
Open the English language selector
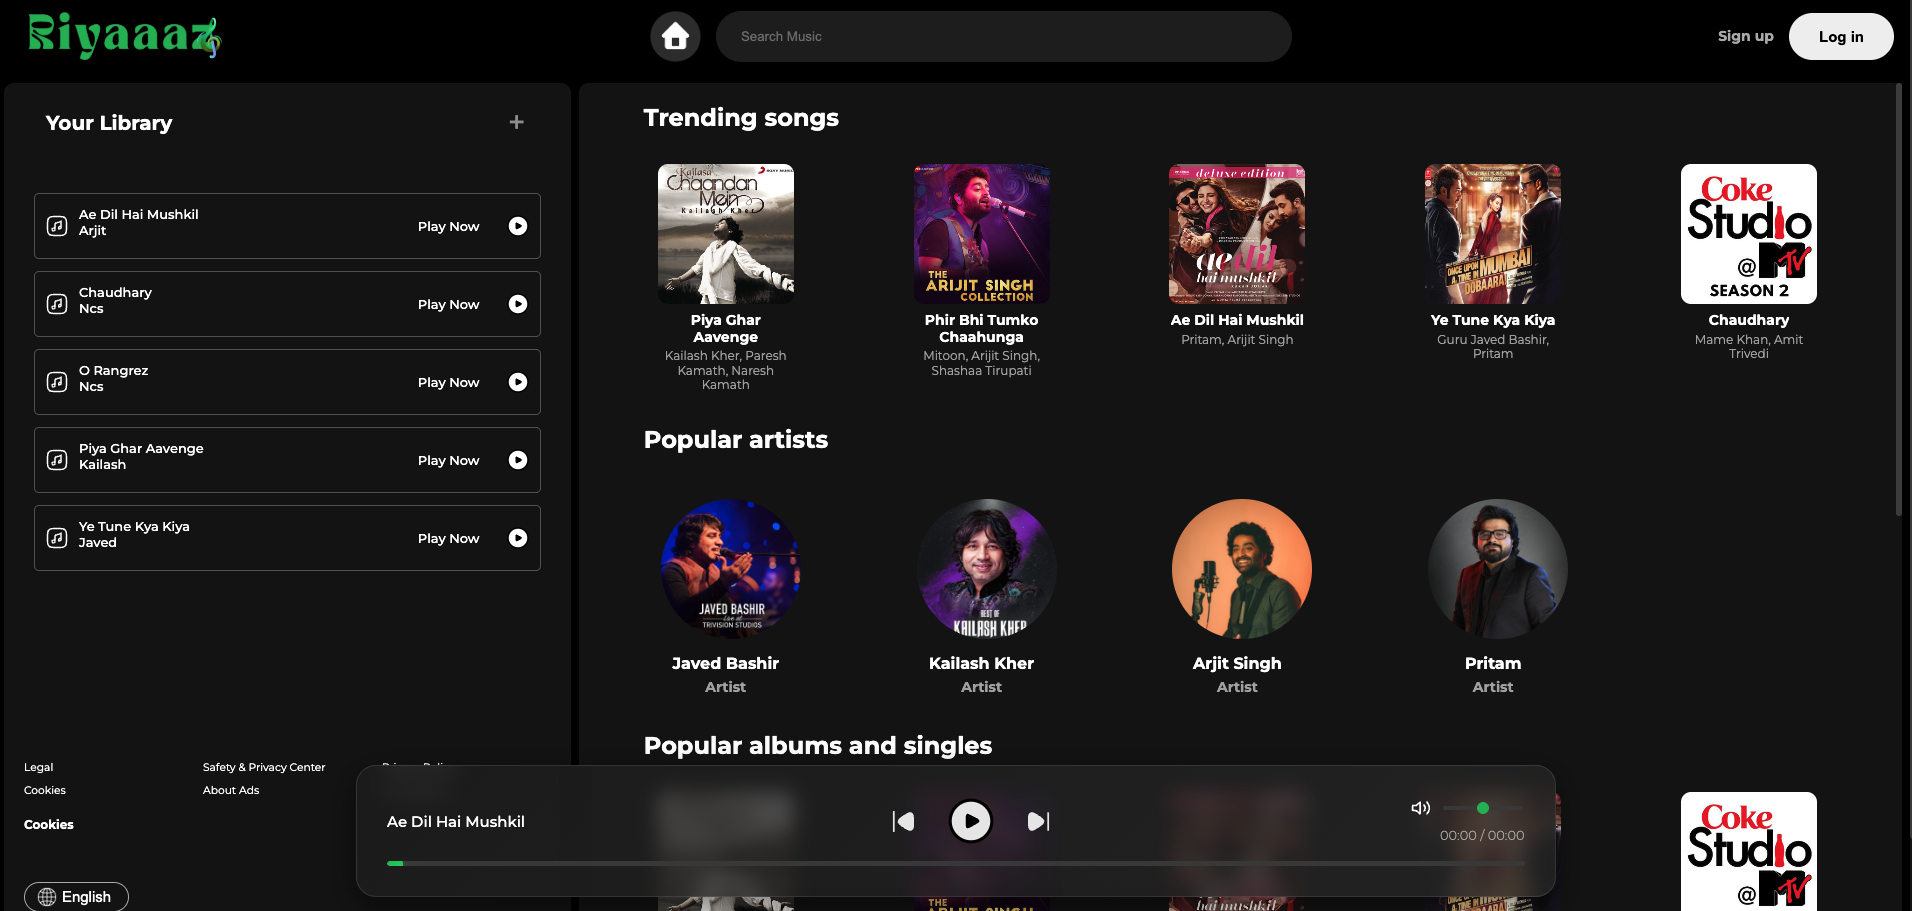76,897
